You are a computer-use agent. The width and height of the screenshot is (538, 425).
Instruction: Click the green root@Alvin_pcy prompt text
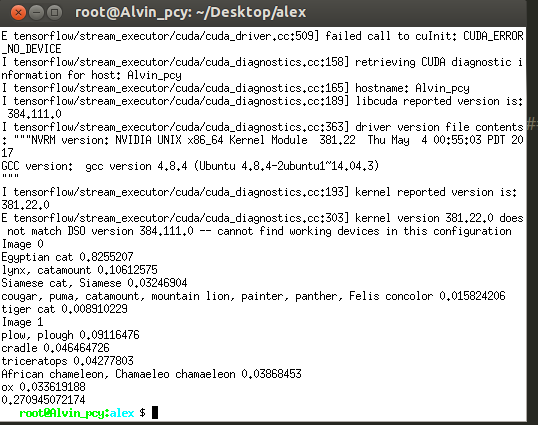pyautogui.click(x=62, y=413)
